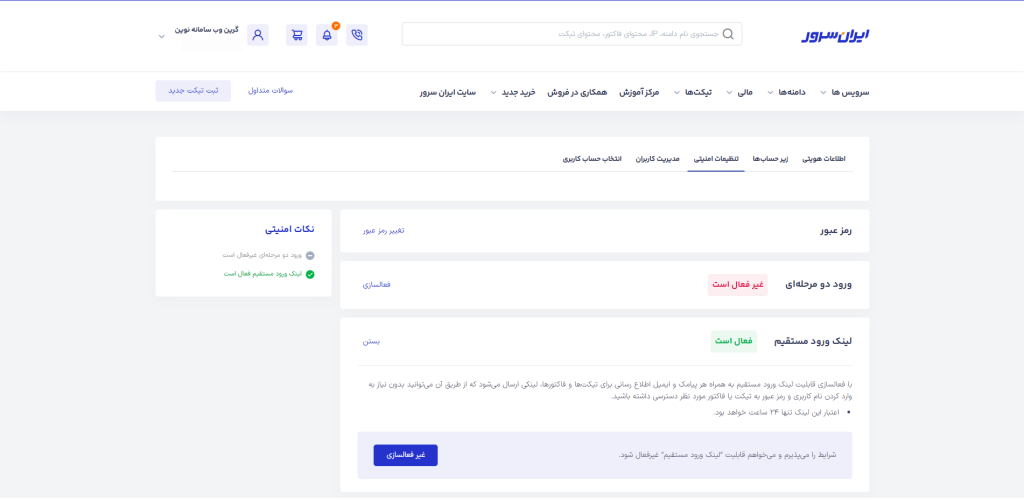The width and height of the screenshot is (1024, 500).
Task: Click the ثبت تیکت جدید button
Action: tap(193, 91)
